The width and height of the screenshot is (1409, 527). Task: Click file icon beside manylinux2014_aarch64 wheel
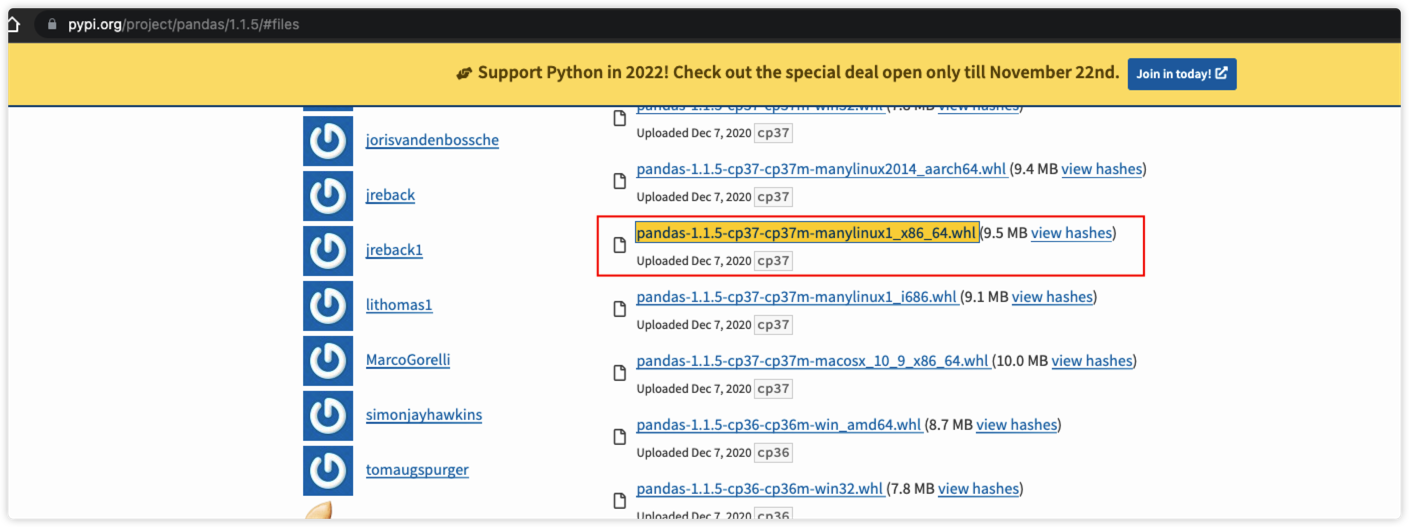[620, 181]
